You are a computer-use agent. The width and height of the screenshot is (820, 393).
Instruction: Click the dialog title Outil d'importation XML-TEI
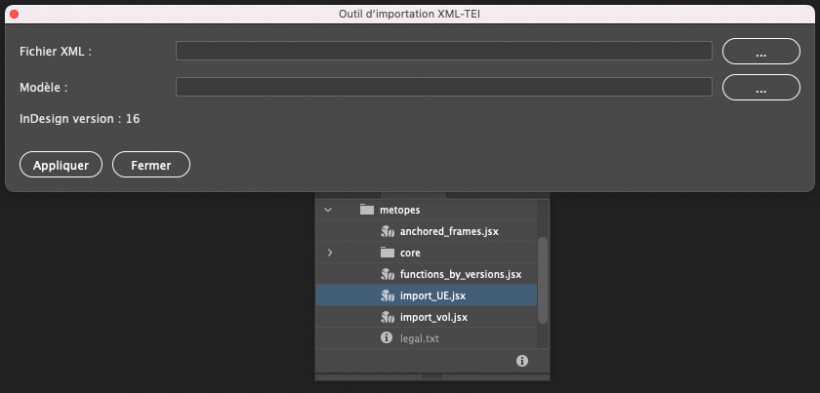tap(409, 14)
